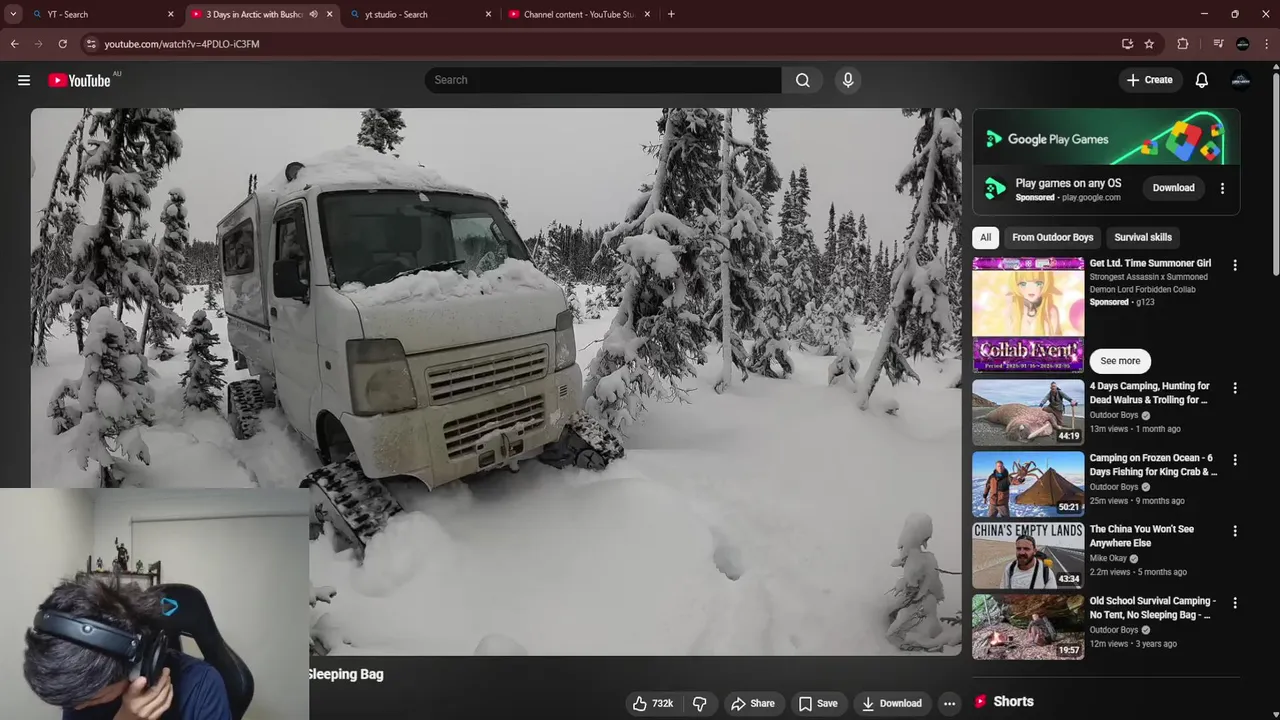This screenshot has height=720, width=1280.
Task: Open options for China You Won't See video
Action: pos(1235,531)
